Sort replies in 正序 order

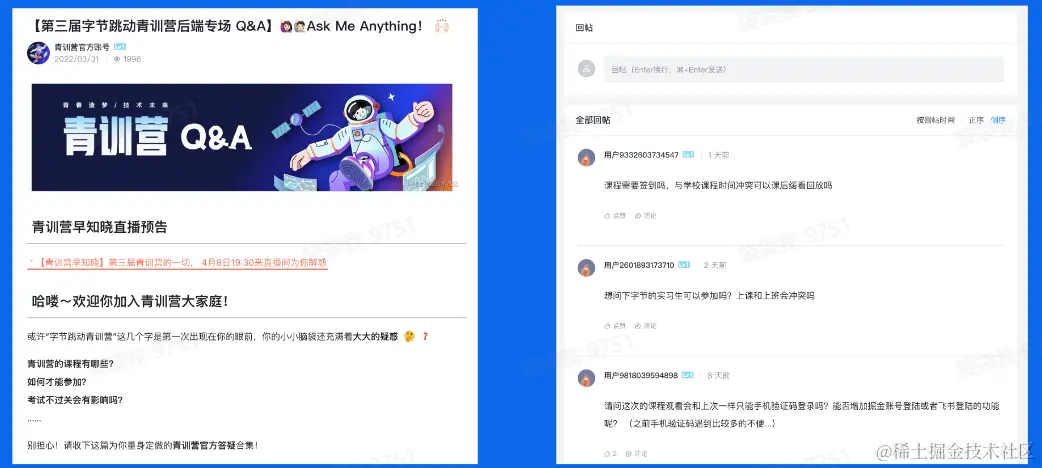coord(976,120)
